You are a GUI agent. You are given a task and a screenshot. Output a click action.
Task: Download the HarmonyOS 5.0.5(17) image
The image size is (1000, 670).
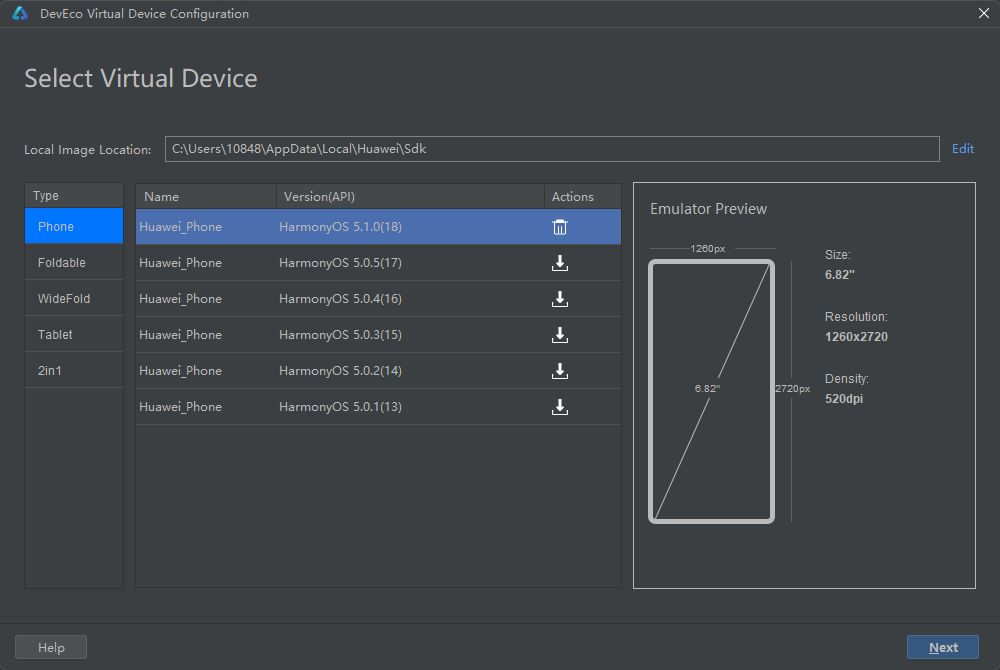(x=559, y=263)
